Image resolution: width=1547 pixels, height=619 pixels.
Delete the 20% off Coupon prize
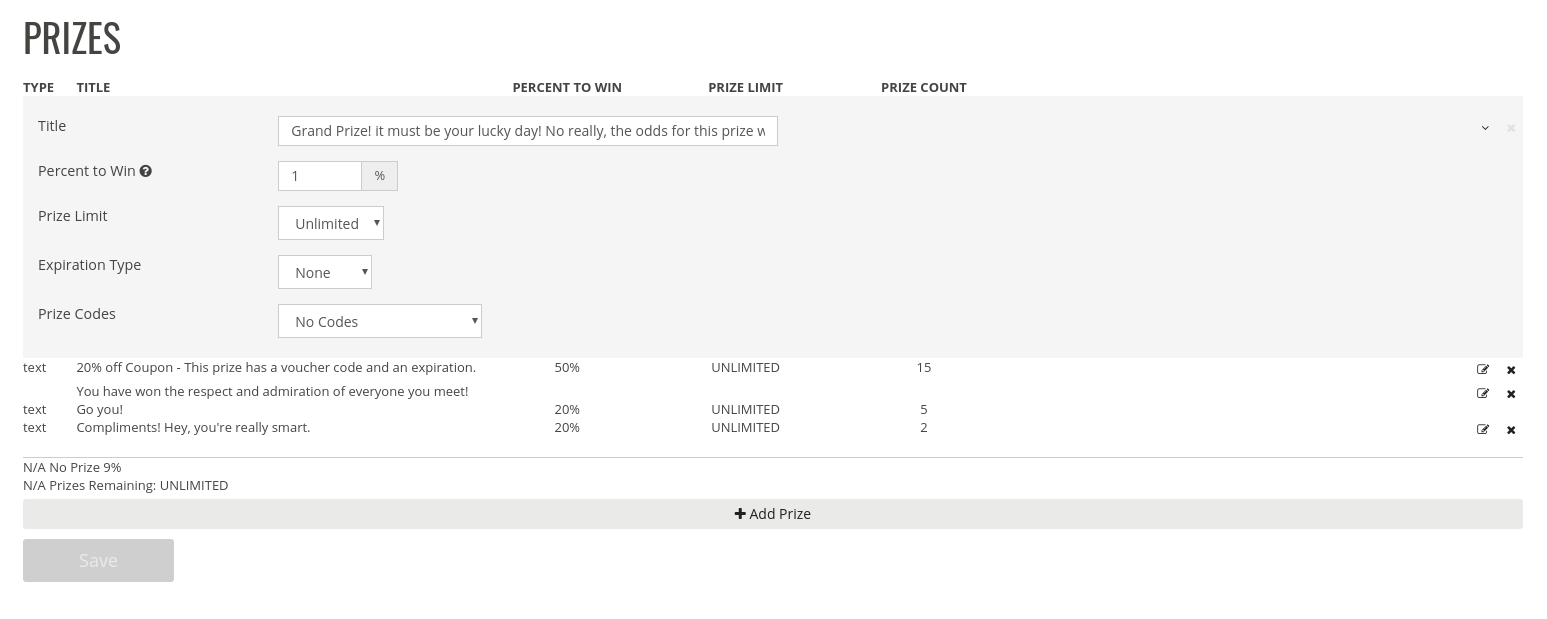[1511, 370]
